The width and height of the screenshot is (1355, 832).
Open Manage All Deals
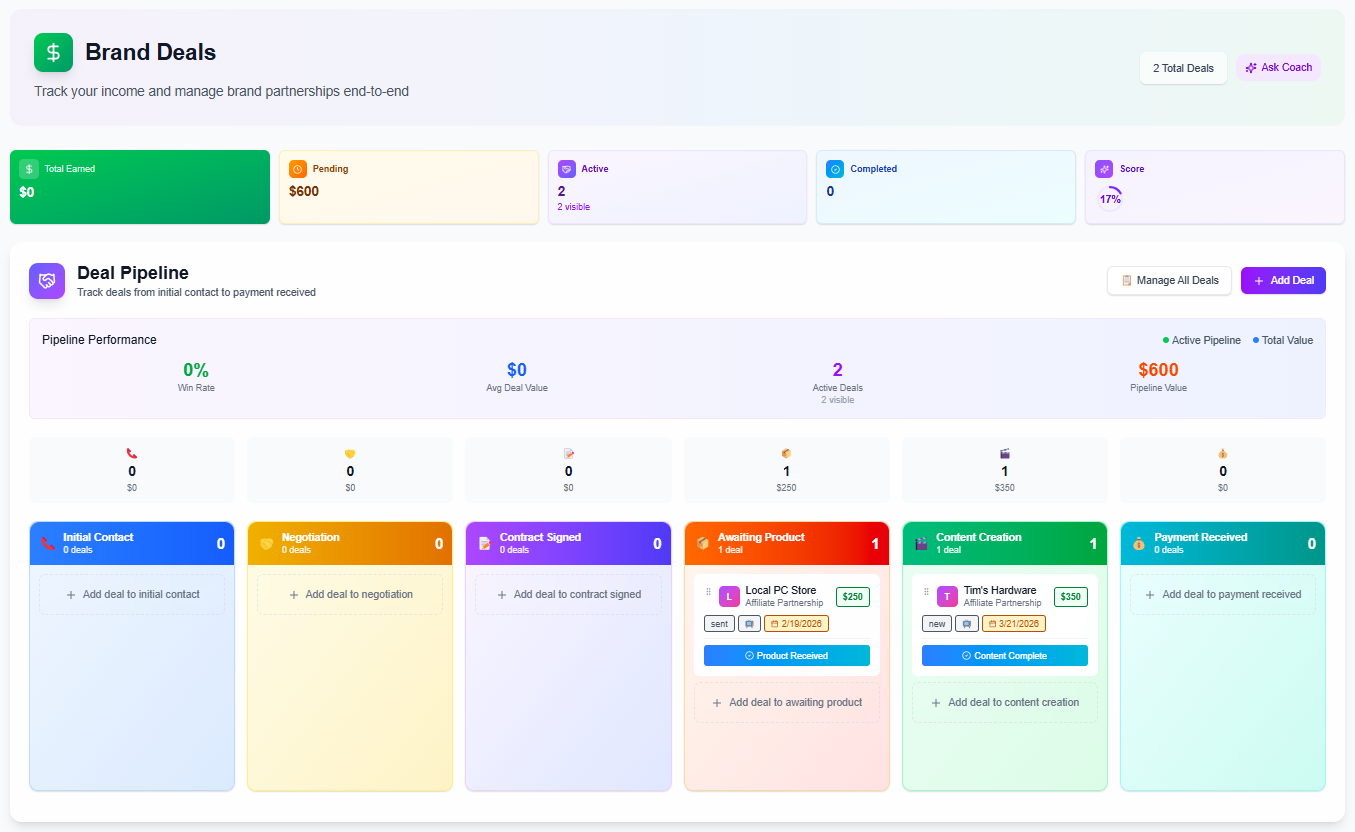click(x=1169, y=281)
